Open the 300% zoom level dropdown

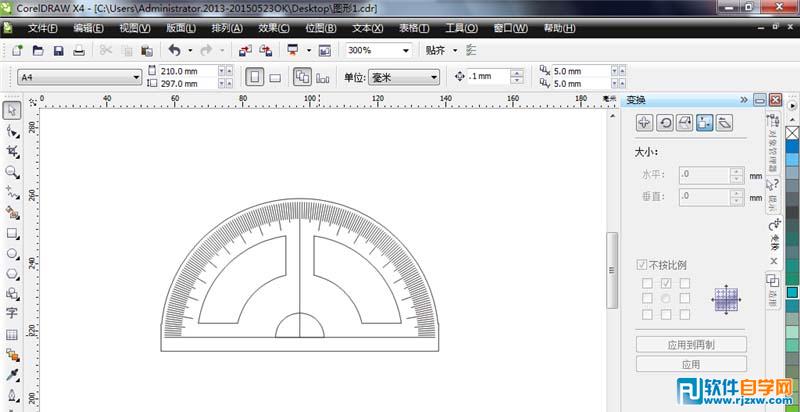(405, 50)
